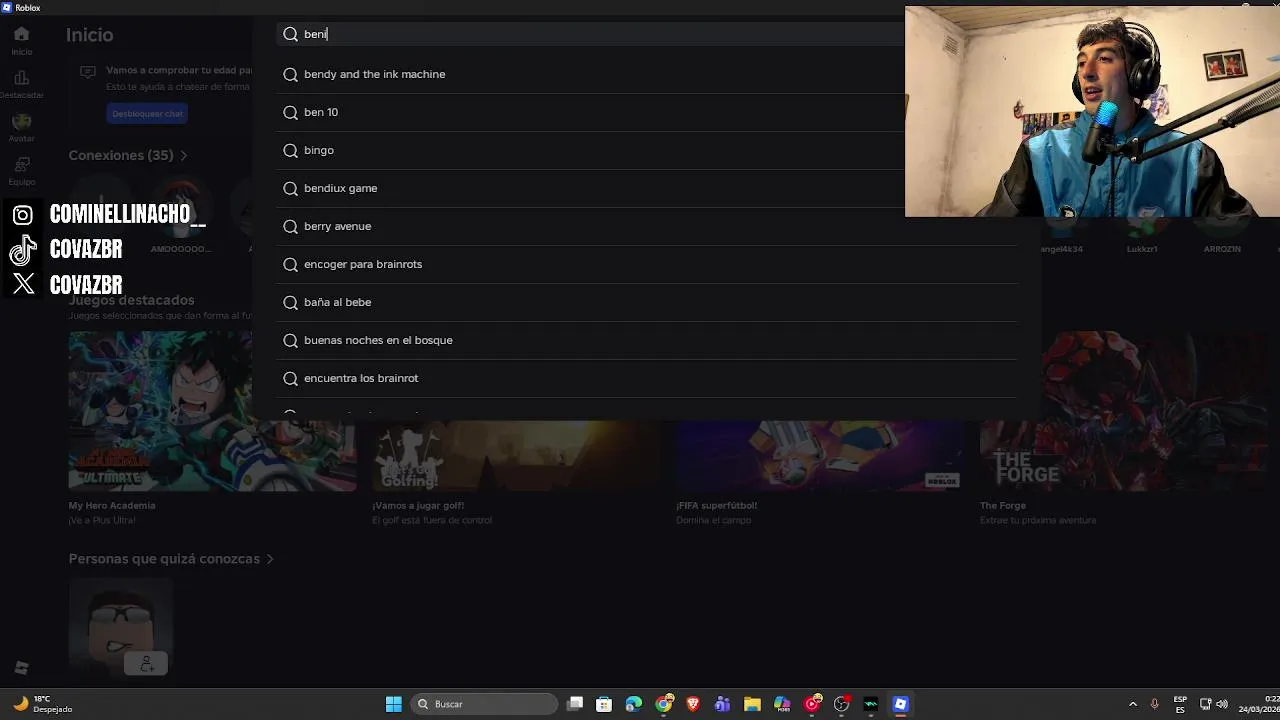1280x720 pixels.
Task: Click the 'Juegos destacados' section heading
Action: click(131, 300)
